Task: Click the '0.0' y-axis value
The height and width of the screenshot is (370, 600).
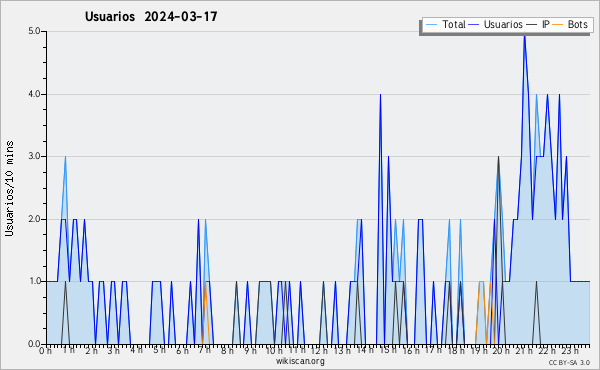Action: [34, 344]
